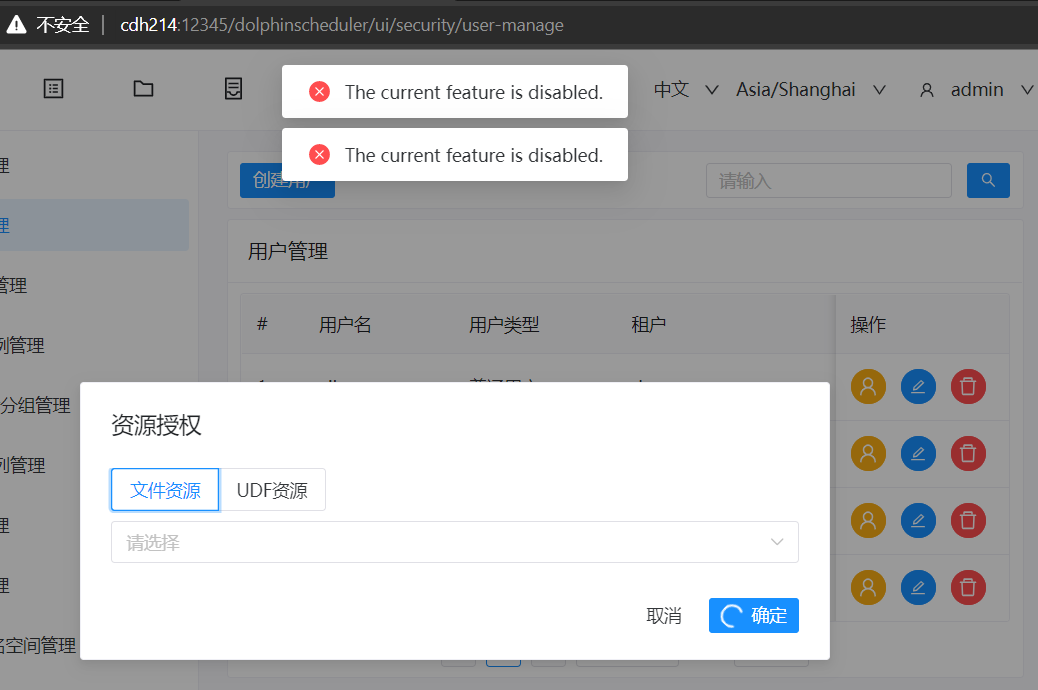
Task: Click blue edit icon in first user row
Action: pyautogui.click(x=918, y=387)
